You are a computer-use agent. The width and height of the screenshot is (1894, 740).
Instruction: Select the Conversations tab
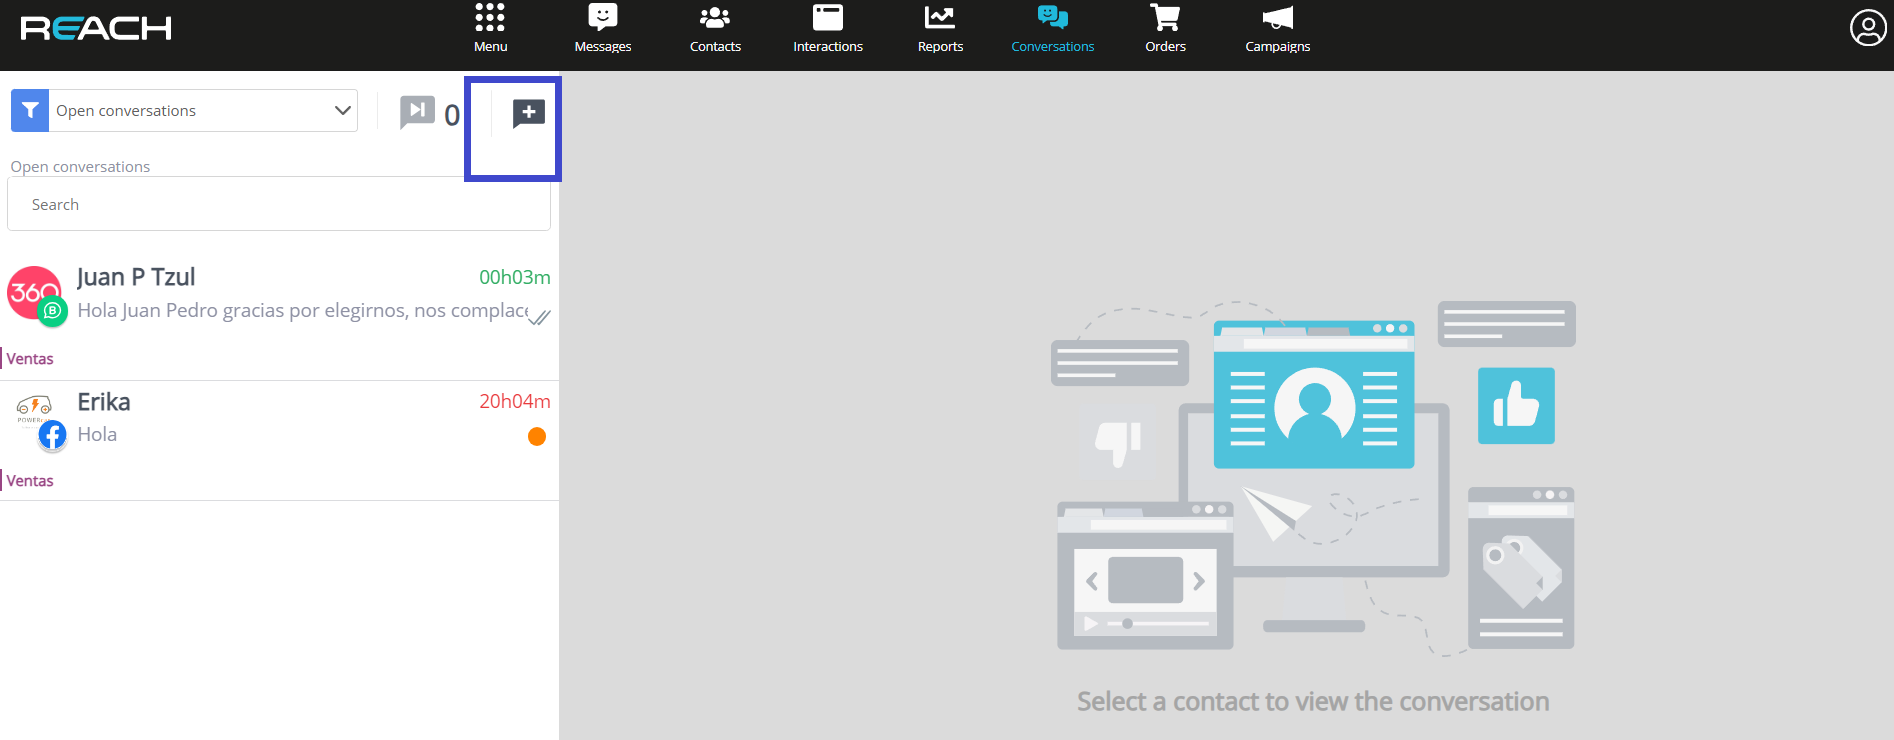point(1052,28)
